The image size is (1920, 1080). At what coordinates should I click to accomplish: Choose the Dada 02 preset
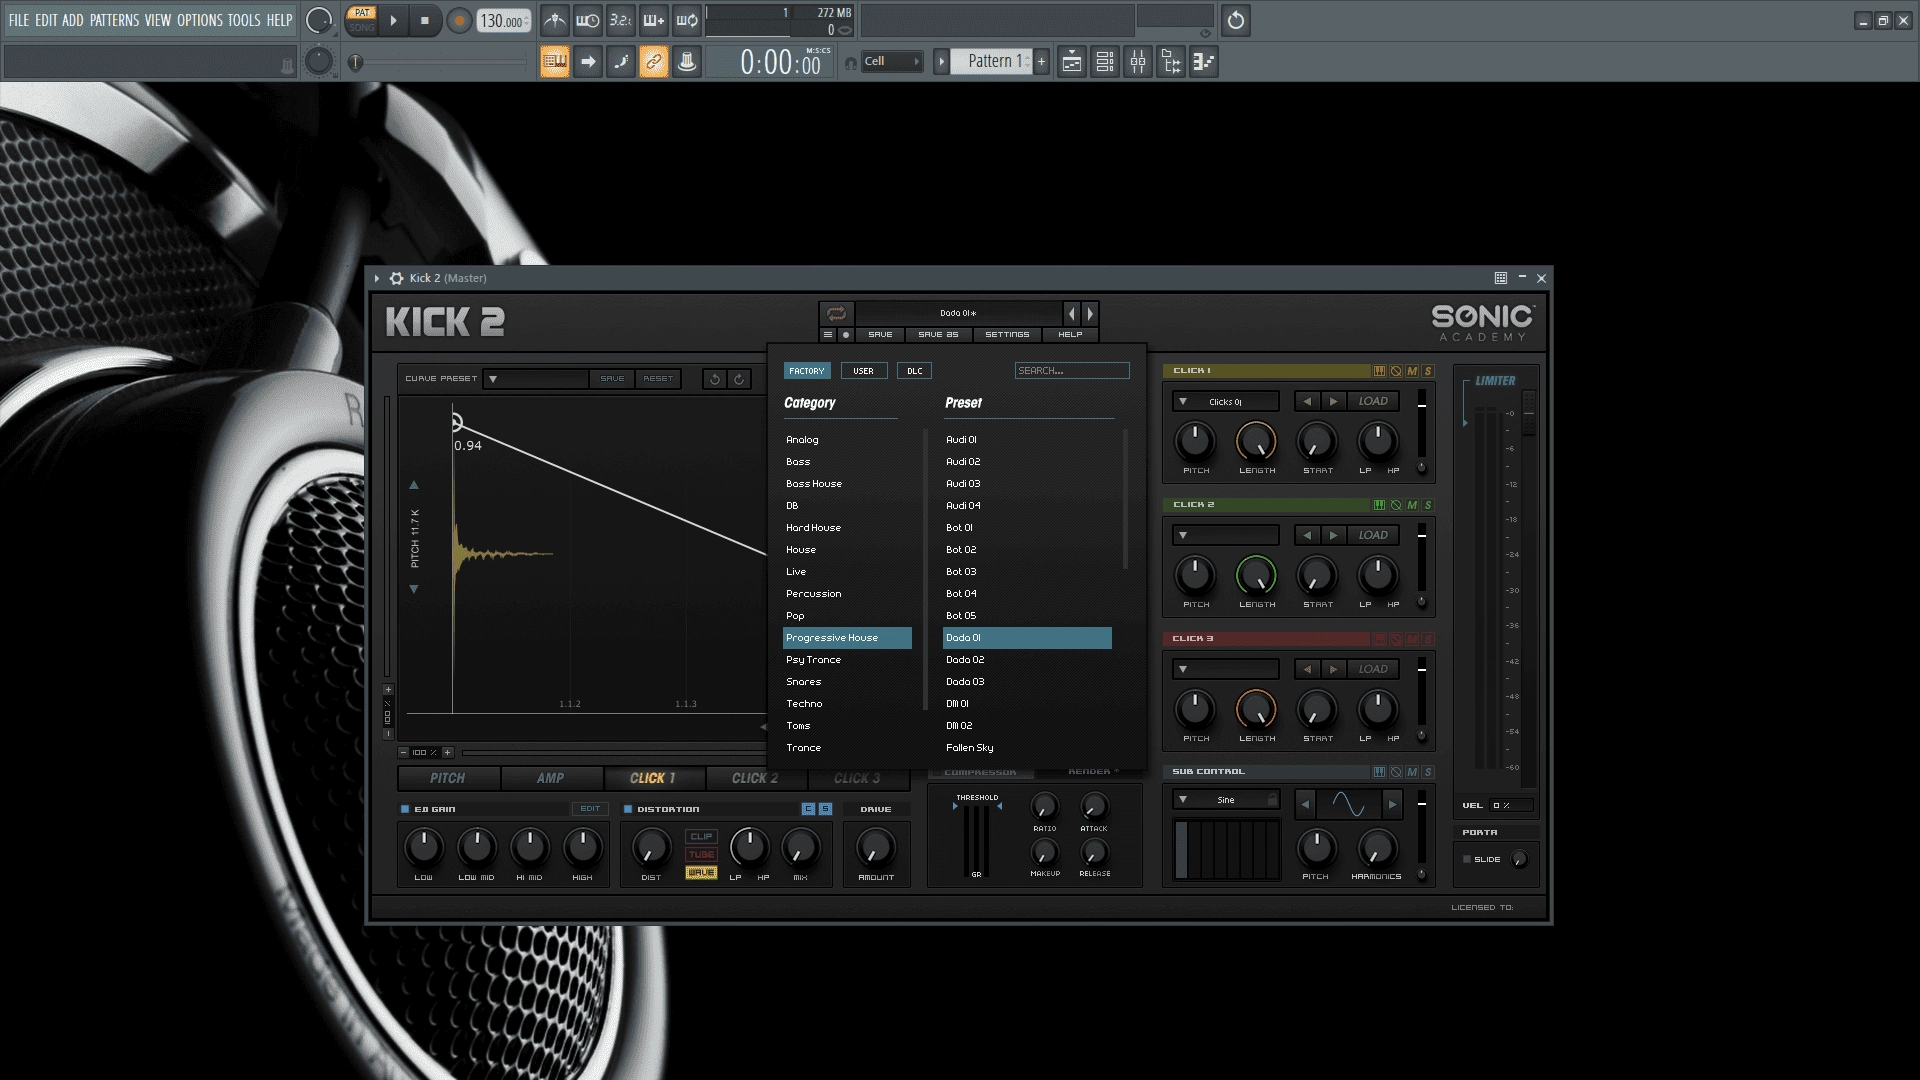[x=1027, y=660]
